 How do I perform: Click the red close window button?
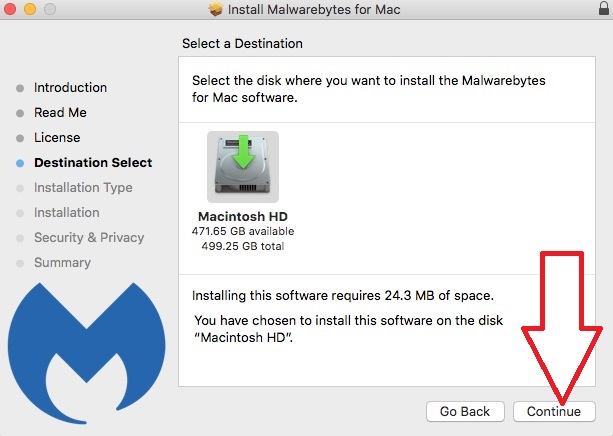10,9
